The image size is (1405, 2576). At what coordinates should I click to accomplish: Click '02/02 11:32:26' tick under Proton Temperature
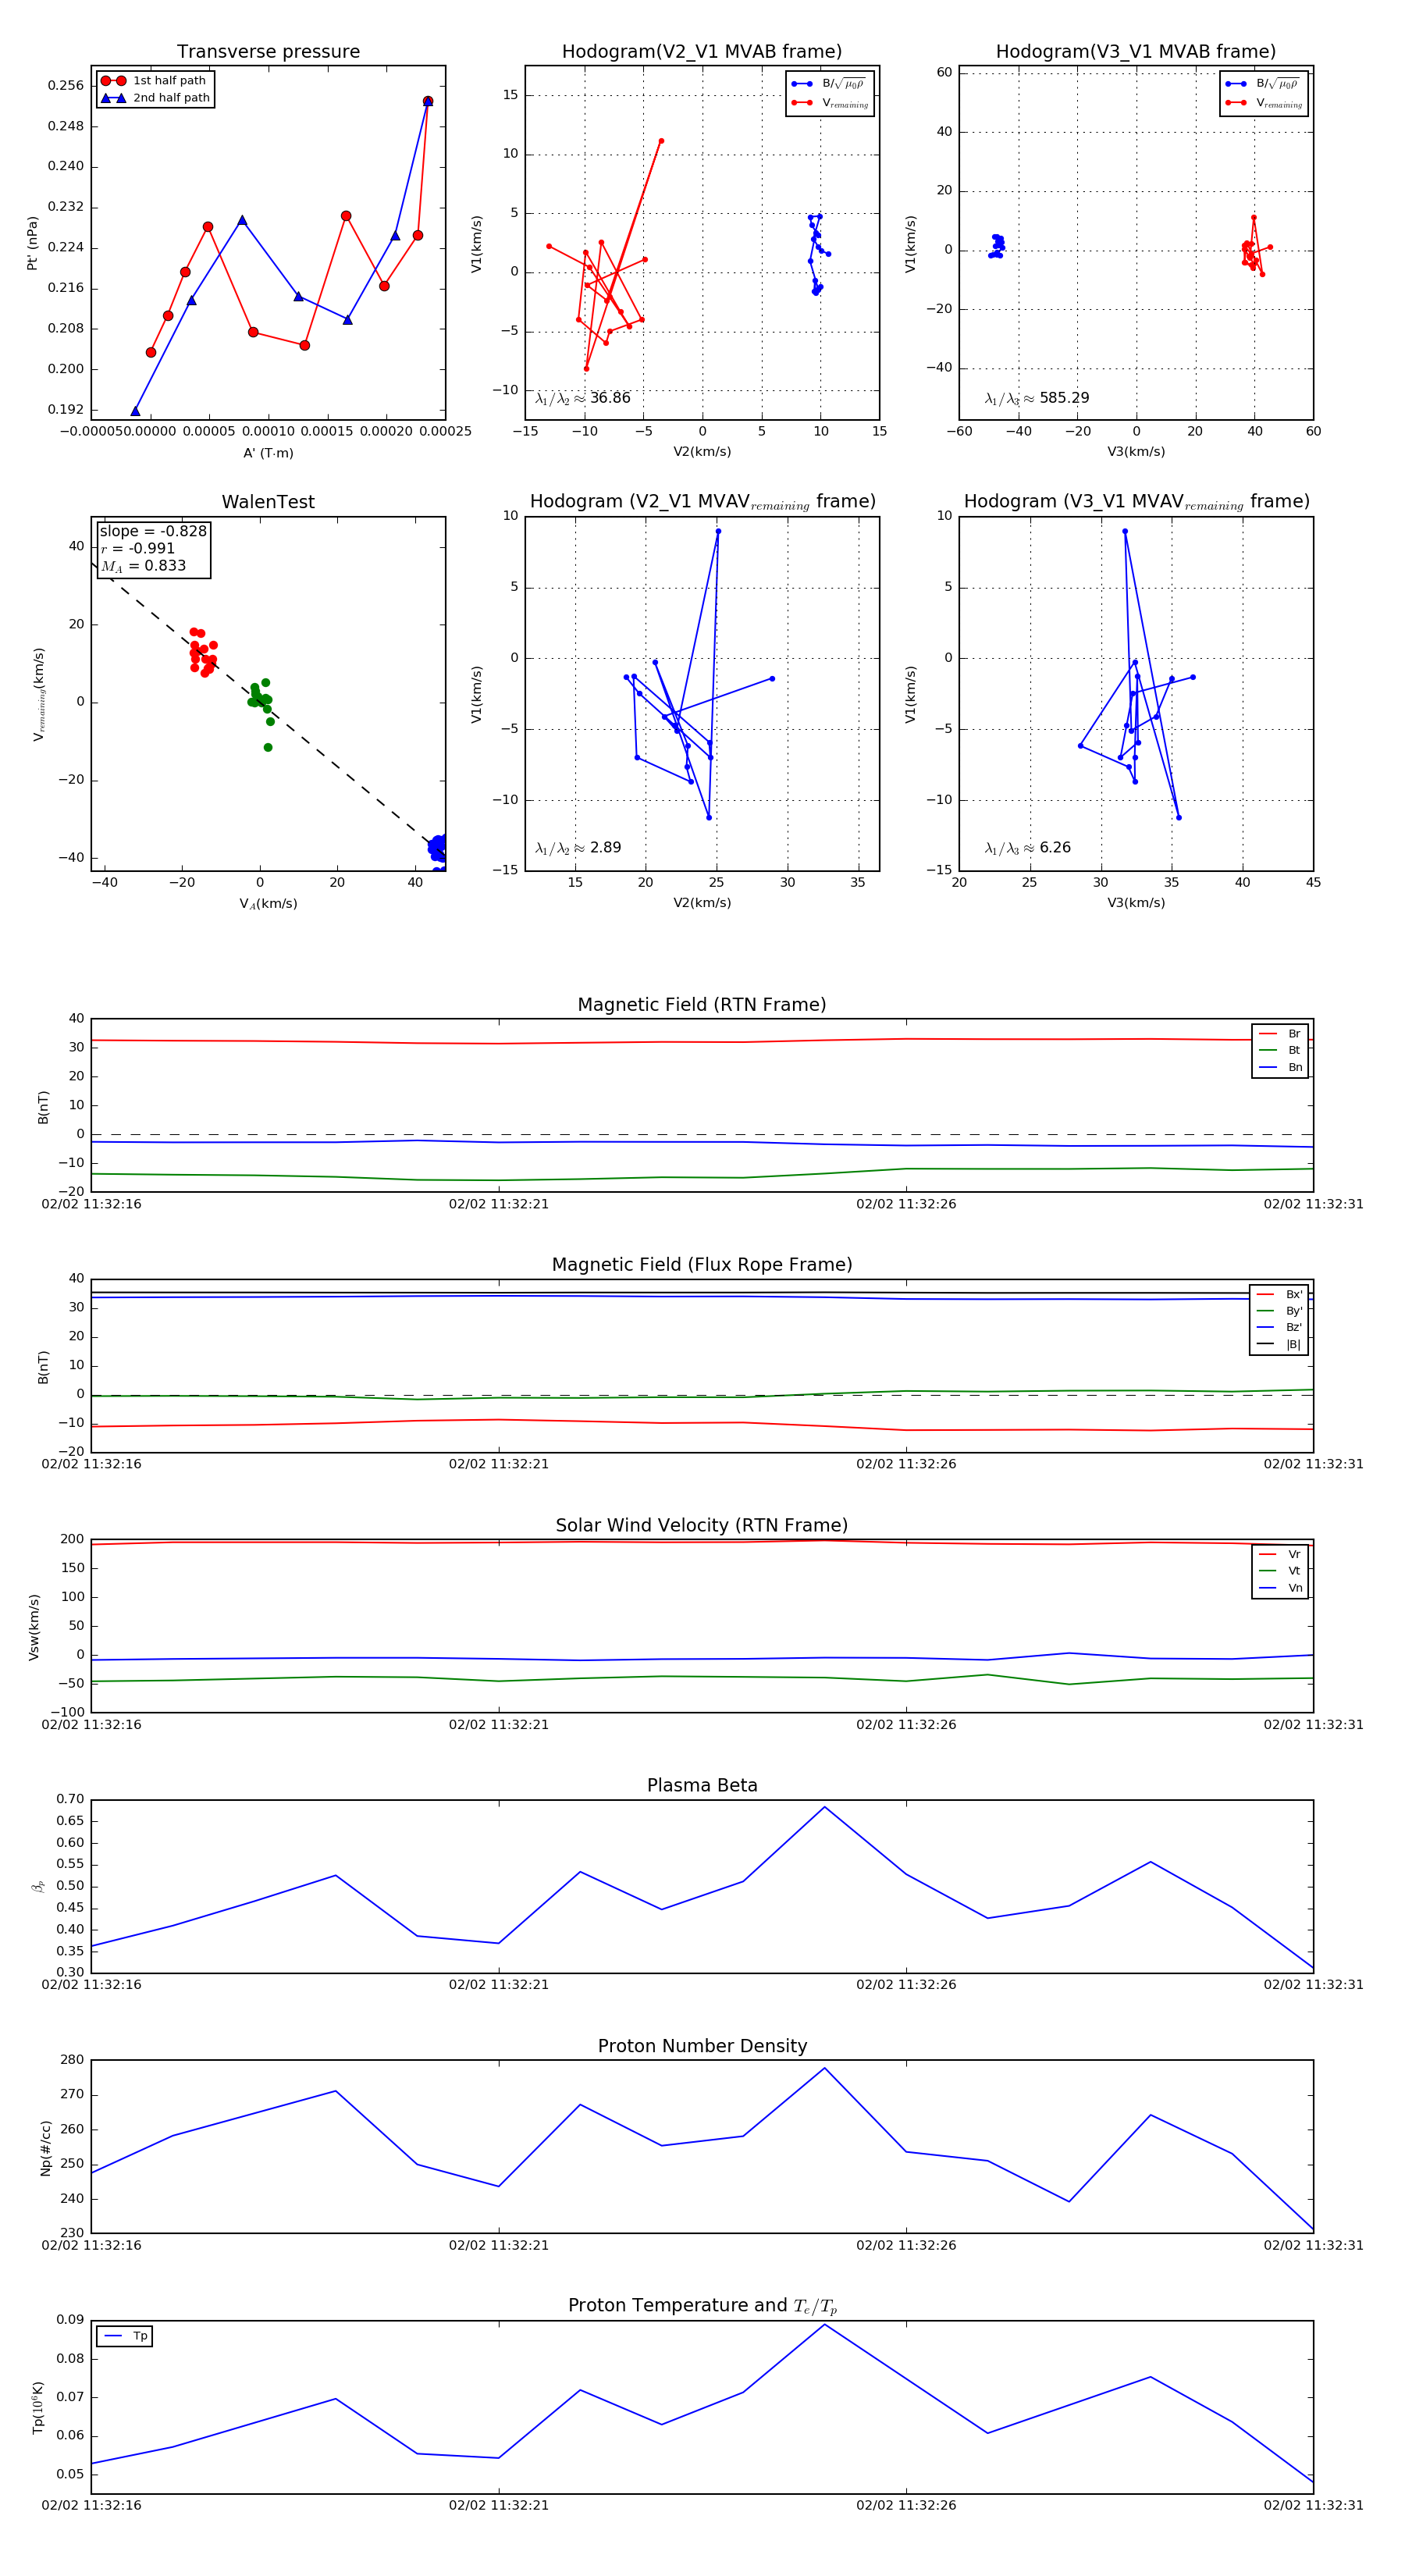click(x=906, y=2506)
